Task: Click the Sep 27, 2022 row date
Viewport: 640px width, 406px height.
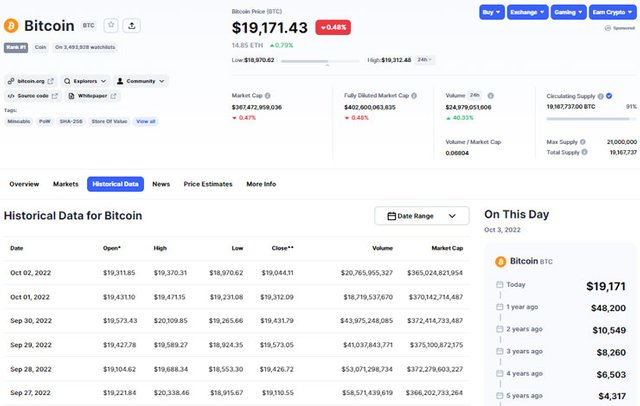Action: (x=30, y=393)
